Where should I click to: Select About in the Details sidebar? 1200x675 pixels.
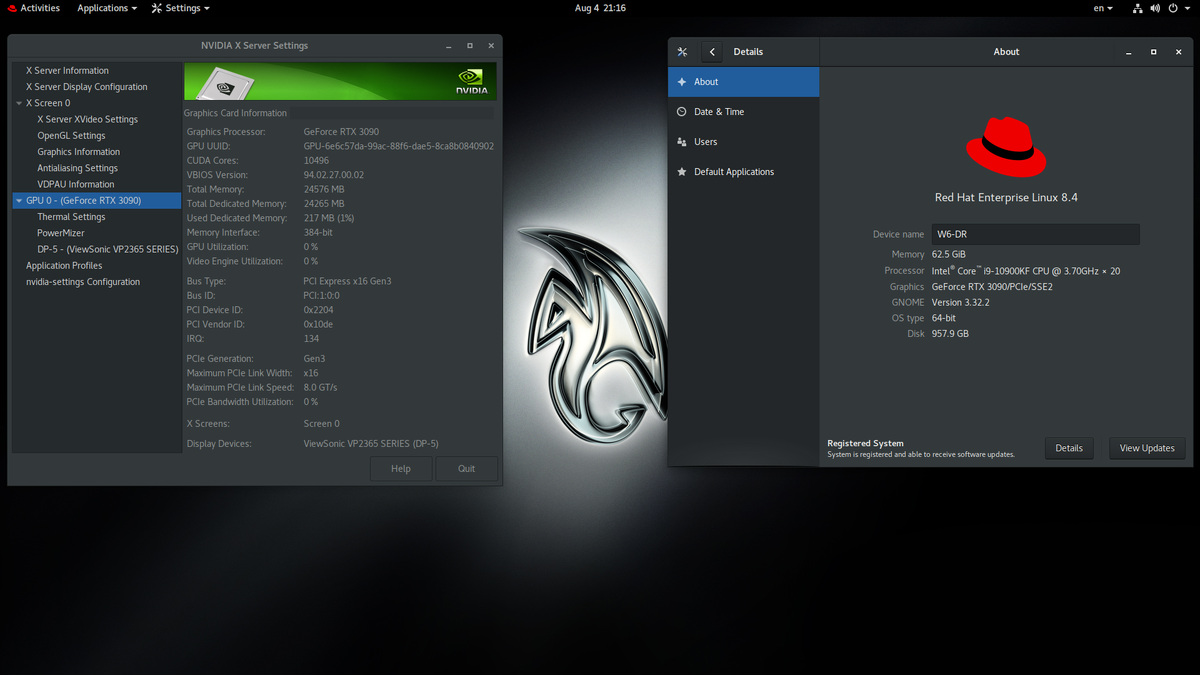point(743,82)
